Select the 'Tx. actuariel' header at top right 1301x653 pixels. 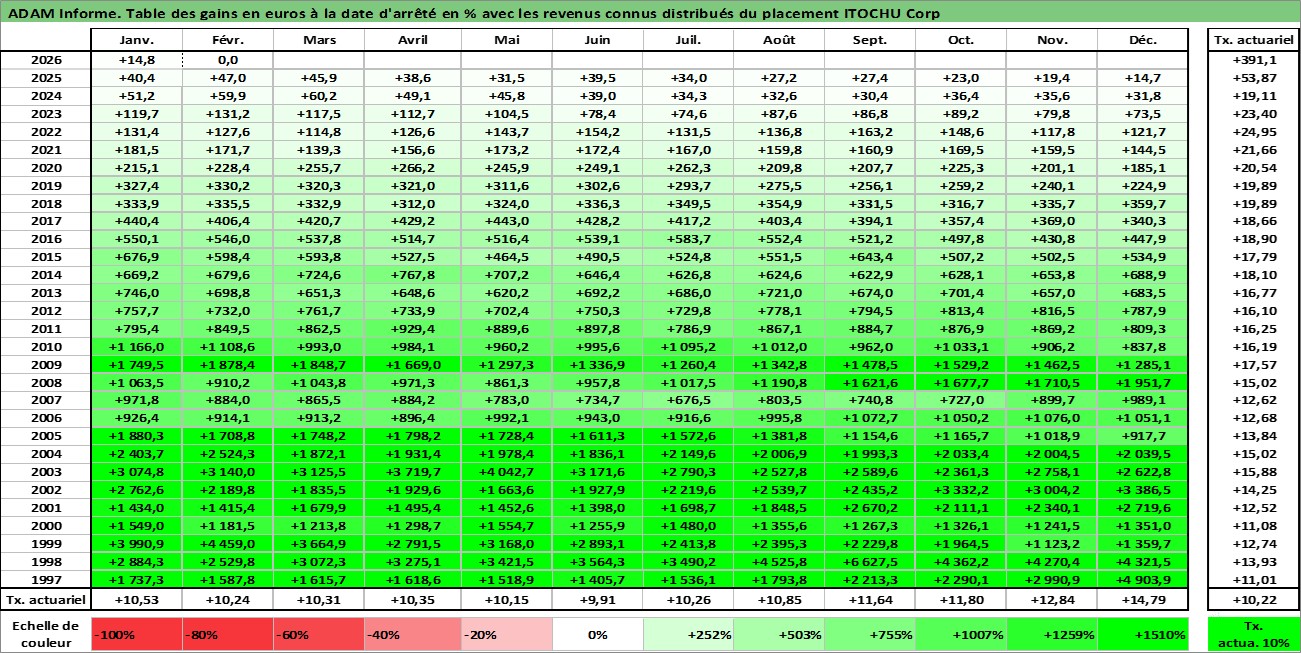click(x=1253, y=40)
